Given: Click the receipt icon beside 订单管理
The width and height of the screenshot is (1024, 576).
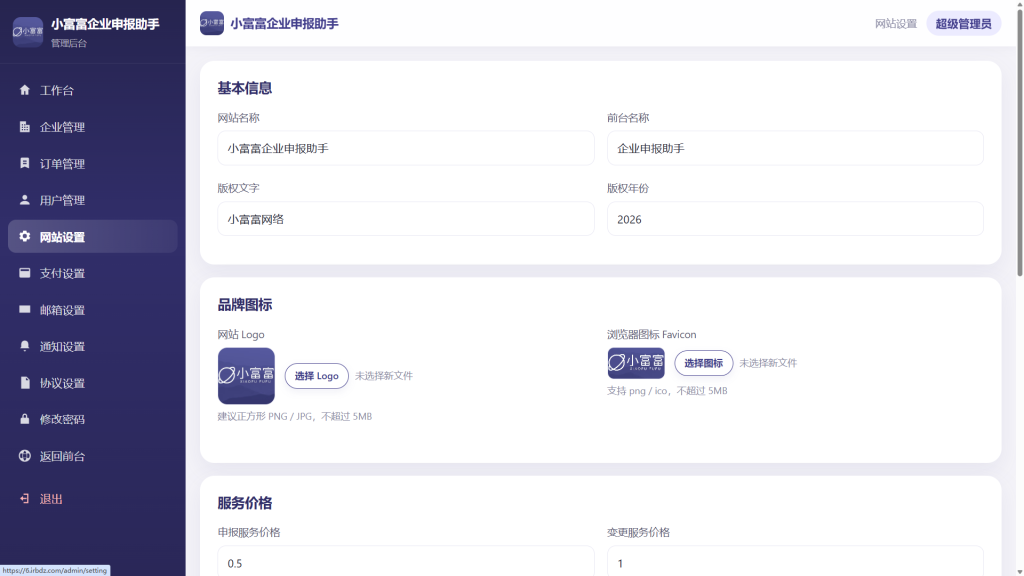Looking at the screenshot, I should coord(25,163).
